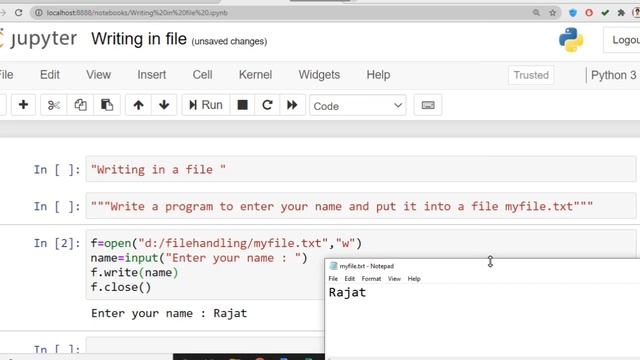Click the Notepad window icon
Image resolution: width=640 pixels, height=360 pixels.
[333, 266]
